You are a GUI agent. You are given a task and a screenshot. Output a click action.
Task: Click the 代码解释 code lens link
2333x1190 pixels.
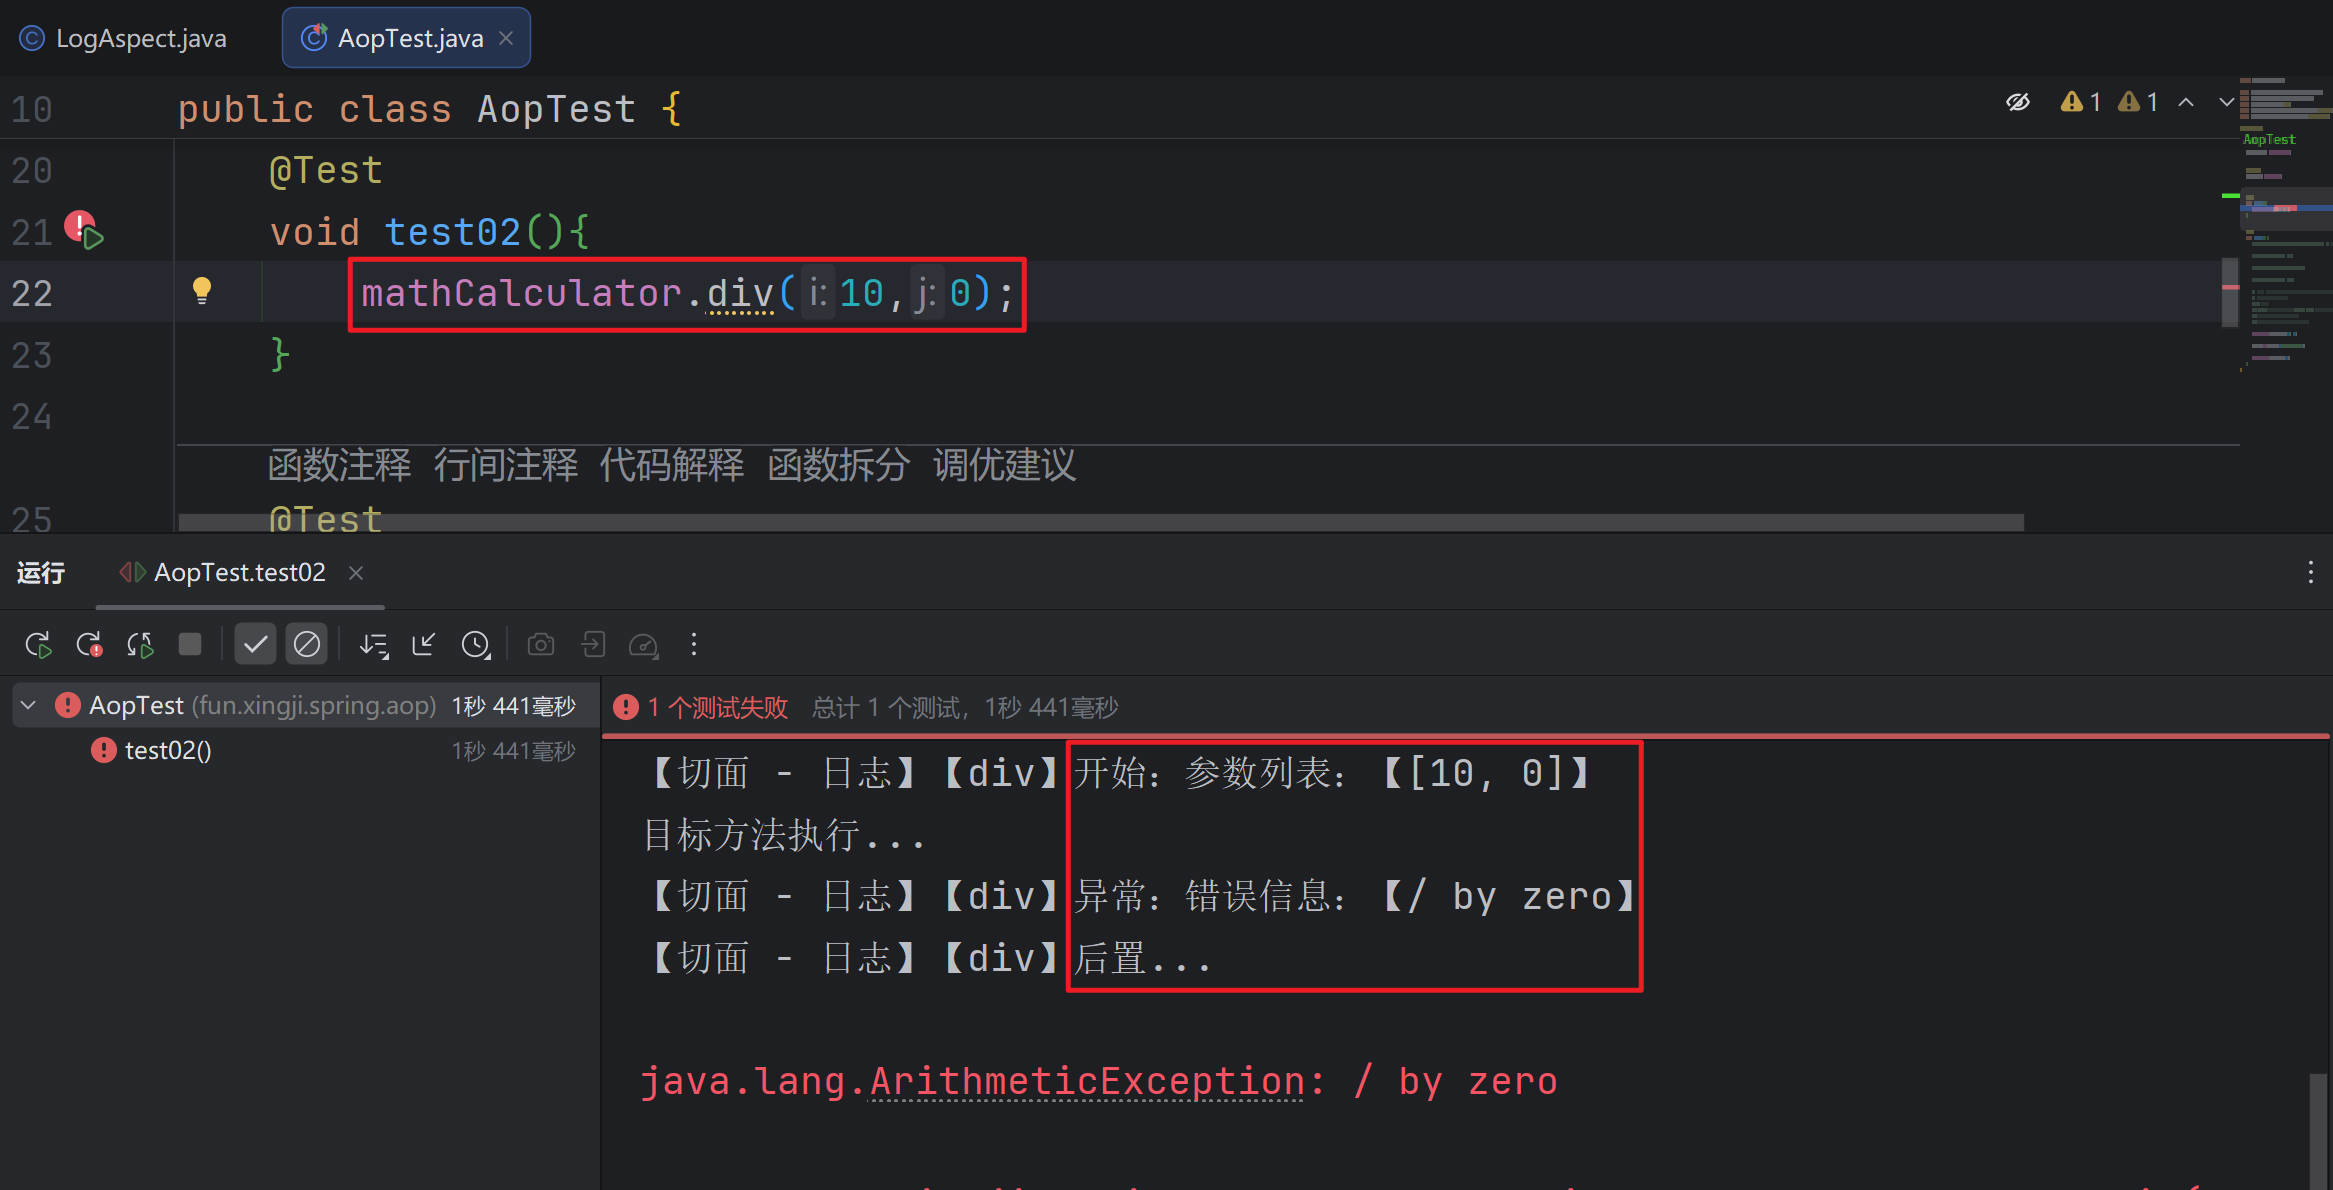671,466
